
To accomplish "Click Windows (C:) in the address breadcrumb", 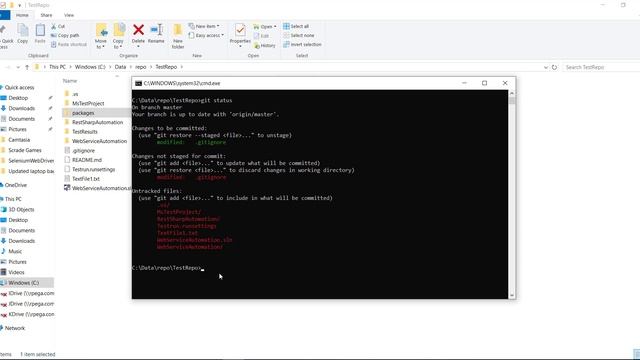I will tap(90, 67).
